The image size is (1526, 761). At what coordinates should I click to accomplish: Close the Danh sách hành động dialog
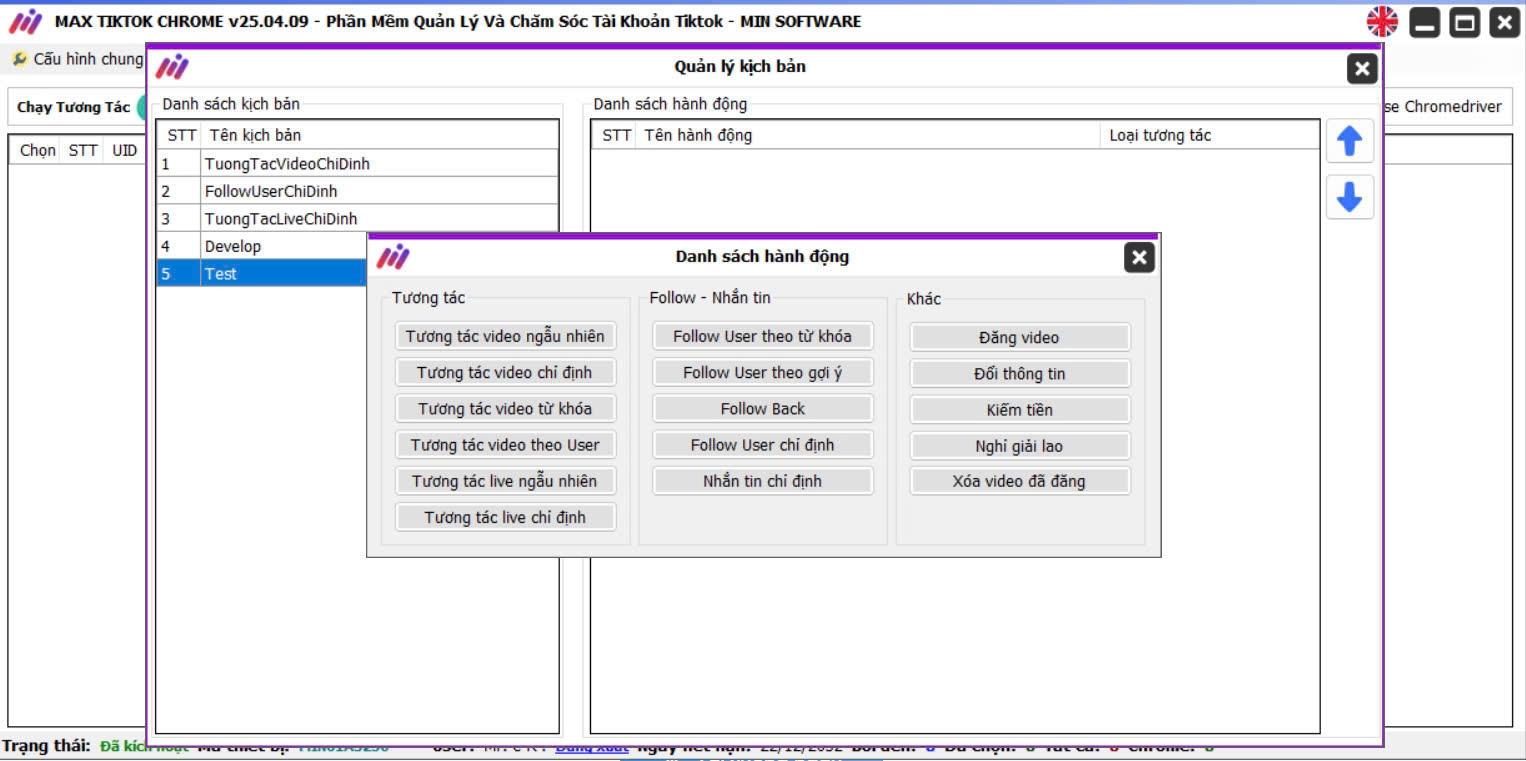coord(1139,258)
